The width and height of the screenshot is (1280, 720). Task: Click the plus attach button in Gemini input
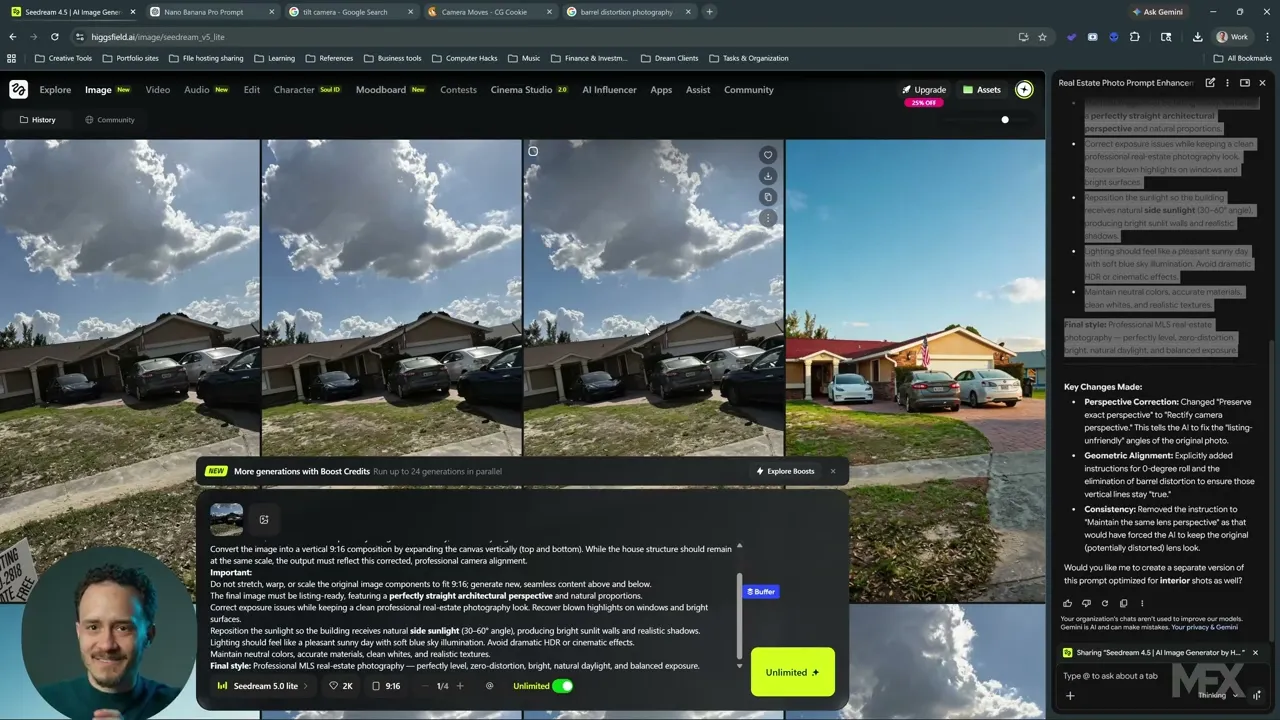click(1070, 695)
